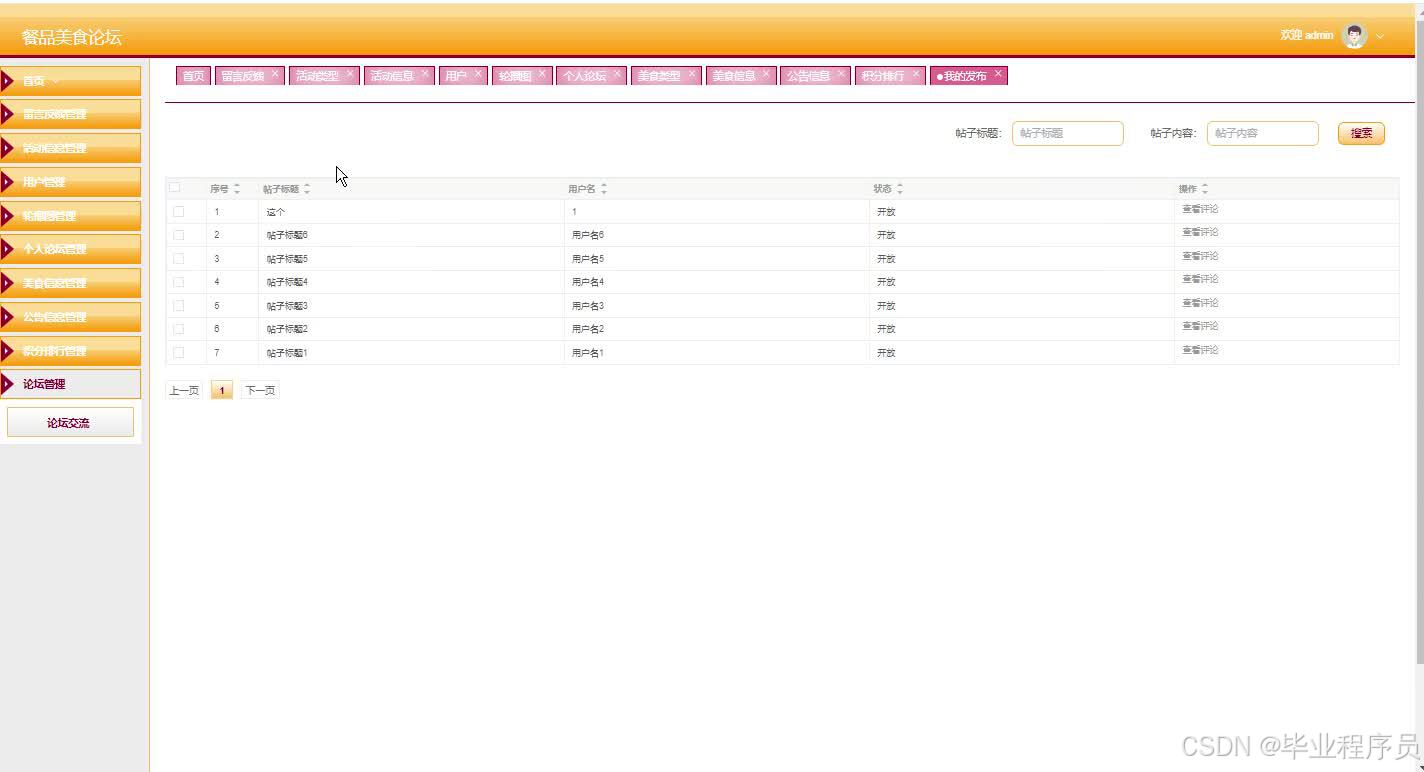
Task: Close the 留言反馈 tab with its X
Action: tap(275, 74)
